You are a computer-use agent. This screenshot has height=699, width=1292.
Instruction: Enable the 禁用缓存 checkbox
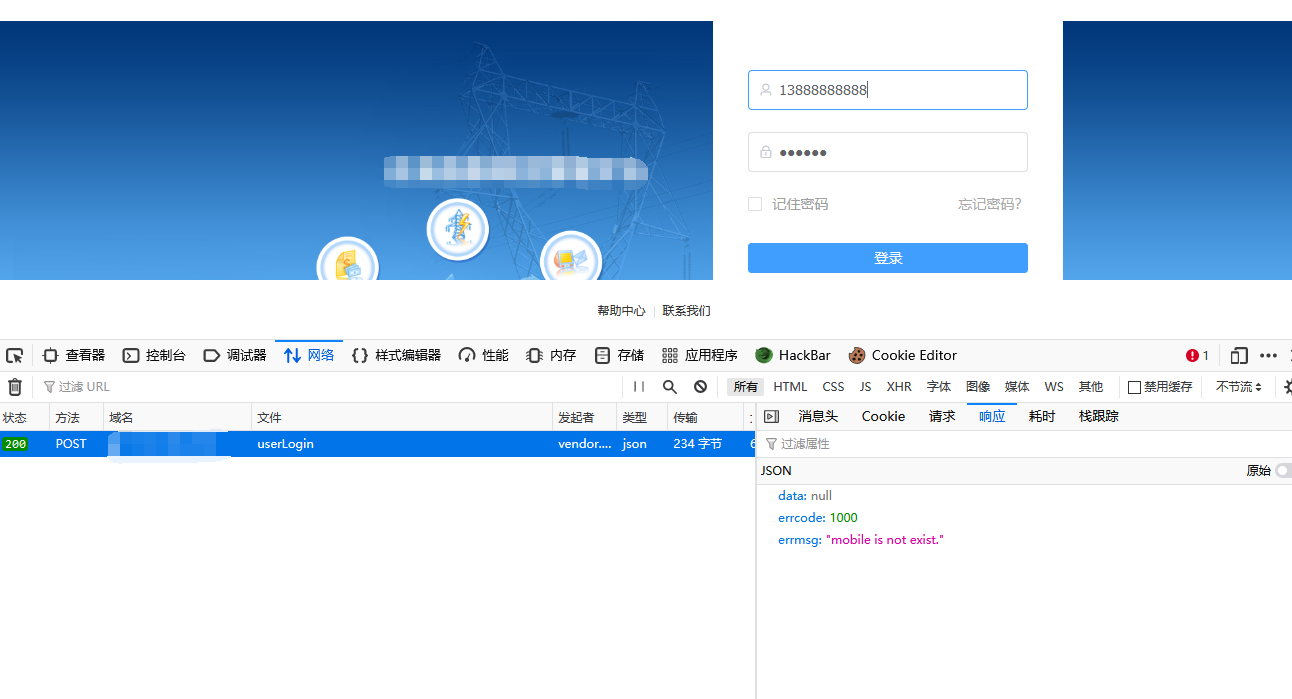tap(1134, 387)
